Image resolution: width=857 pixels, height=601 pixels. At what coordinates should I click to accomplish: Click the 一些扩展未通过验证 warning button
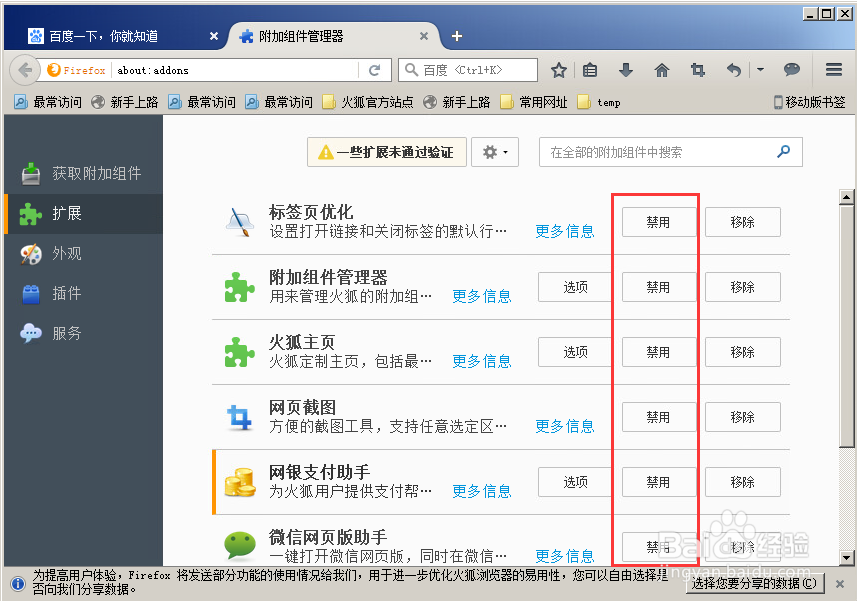pos(387,152)
